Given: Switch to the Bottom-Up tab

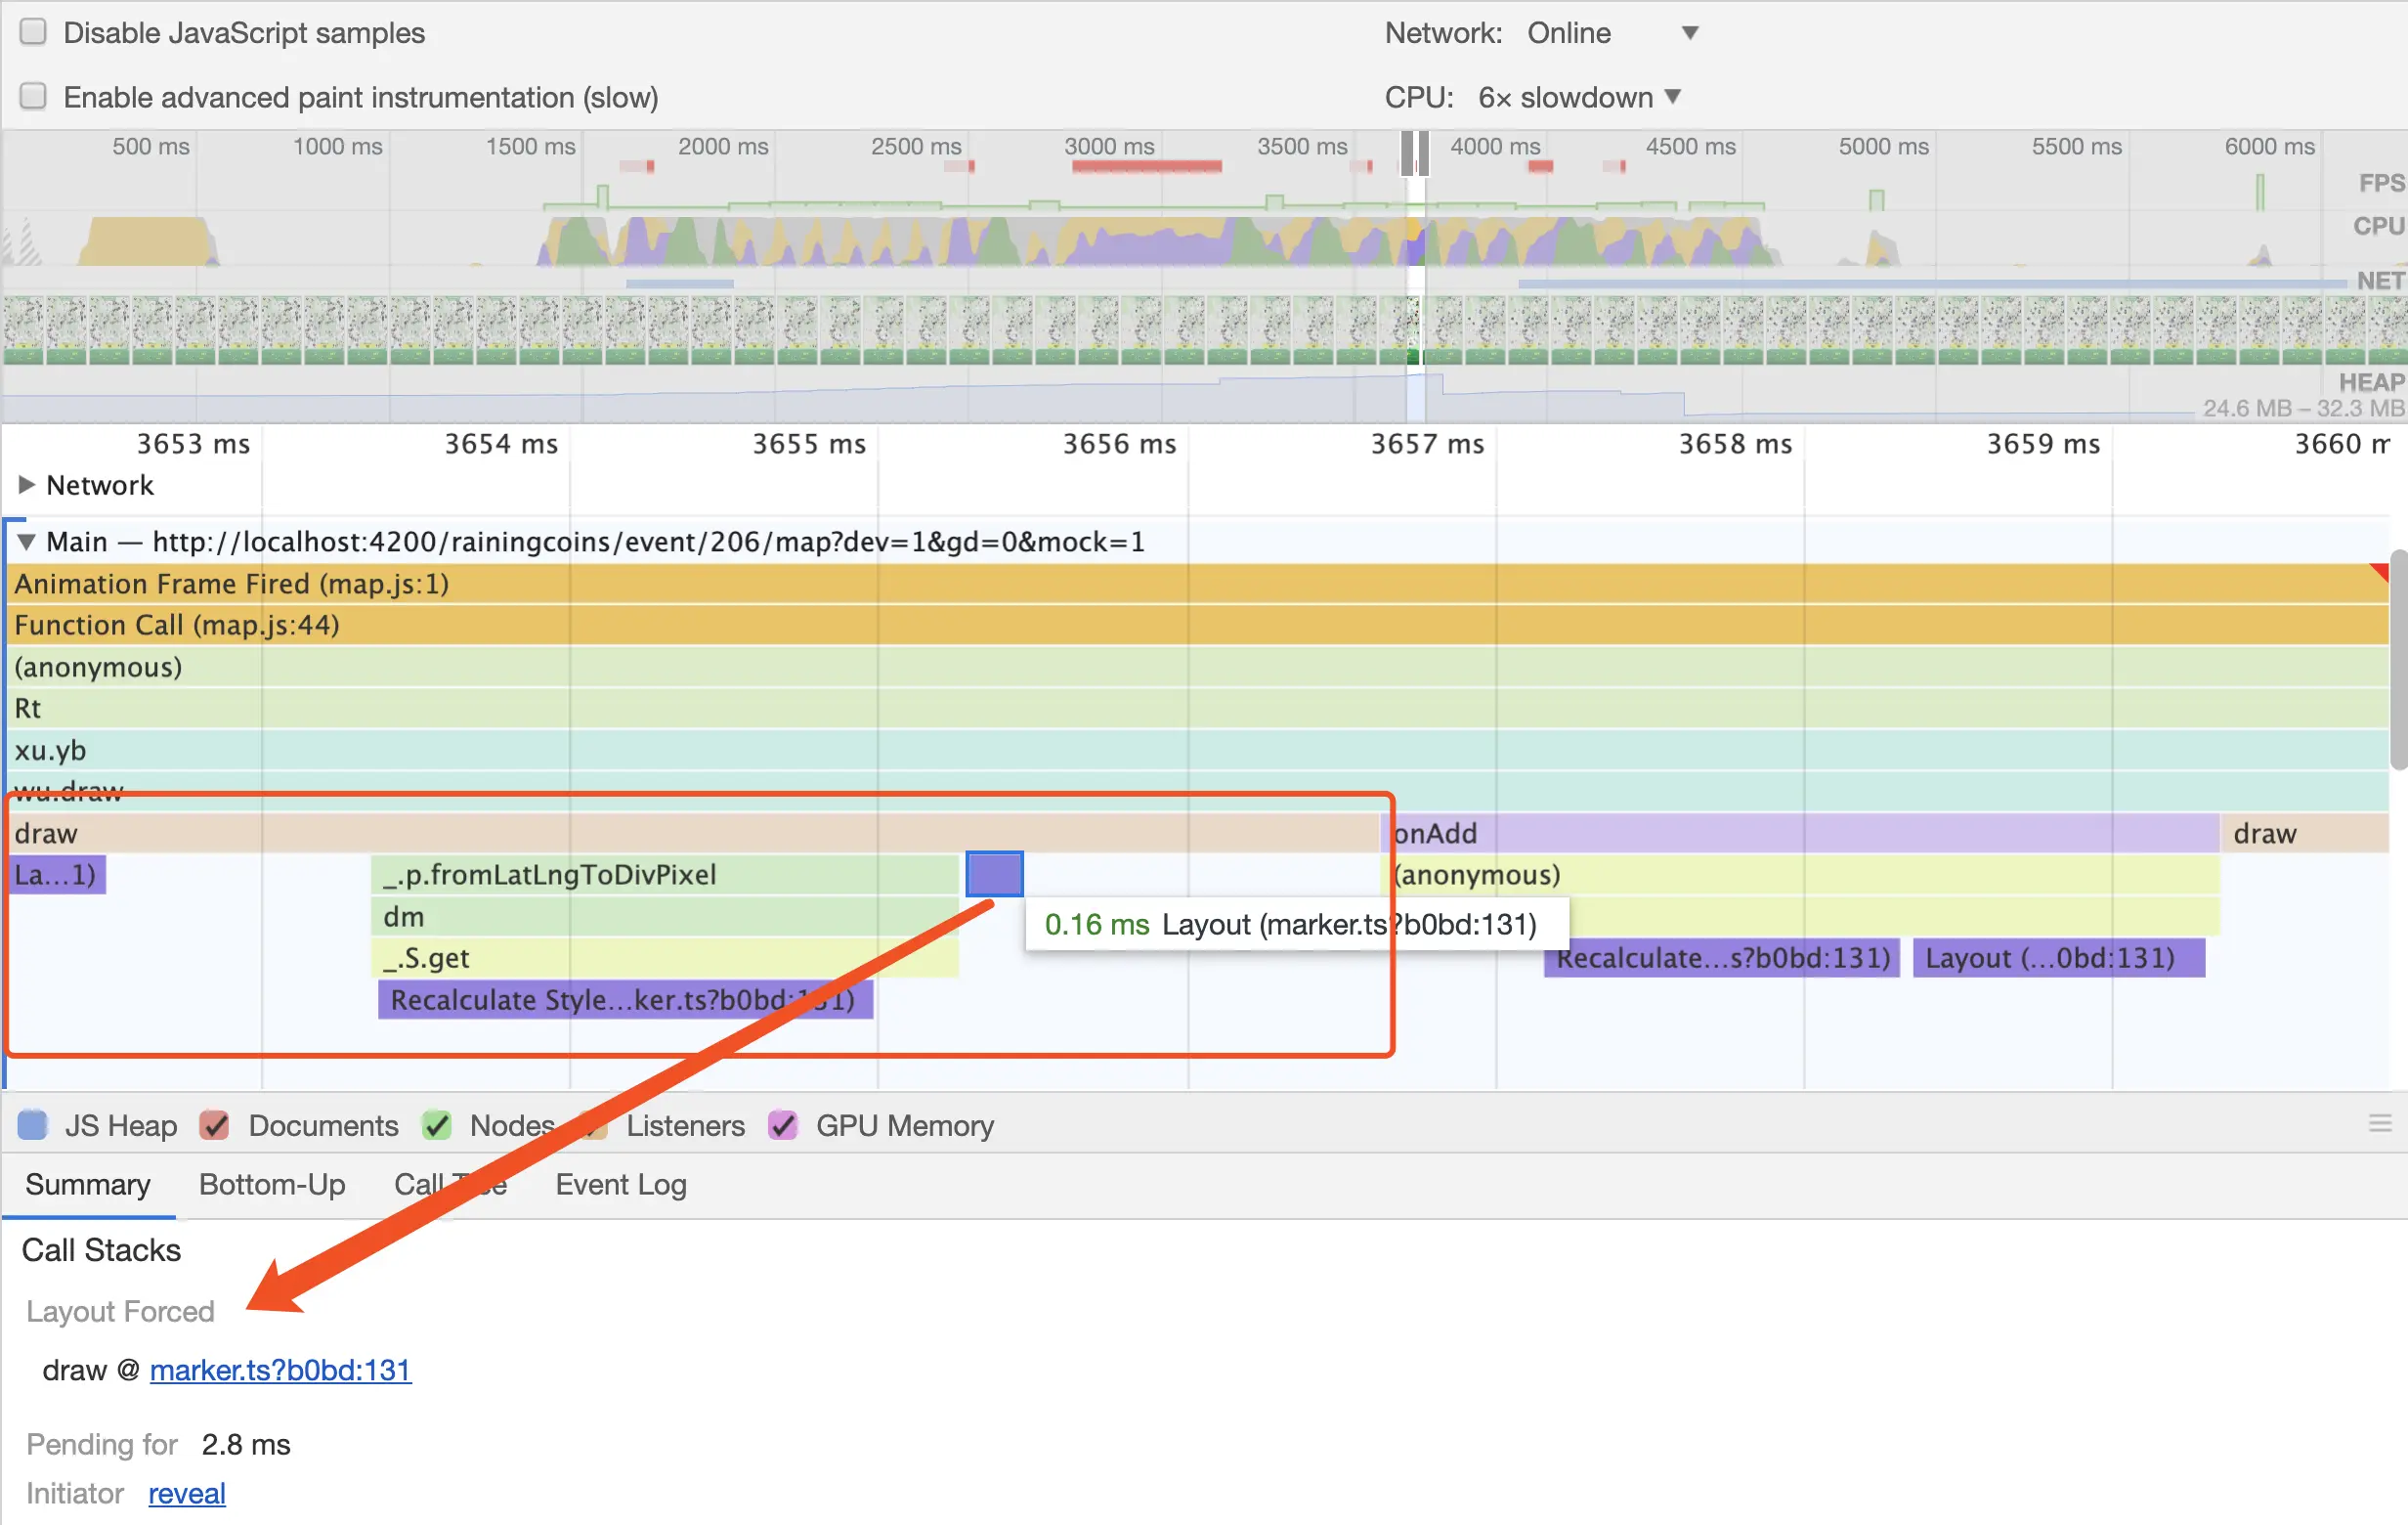Looking at the screenshot, I should (272, 1184).
